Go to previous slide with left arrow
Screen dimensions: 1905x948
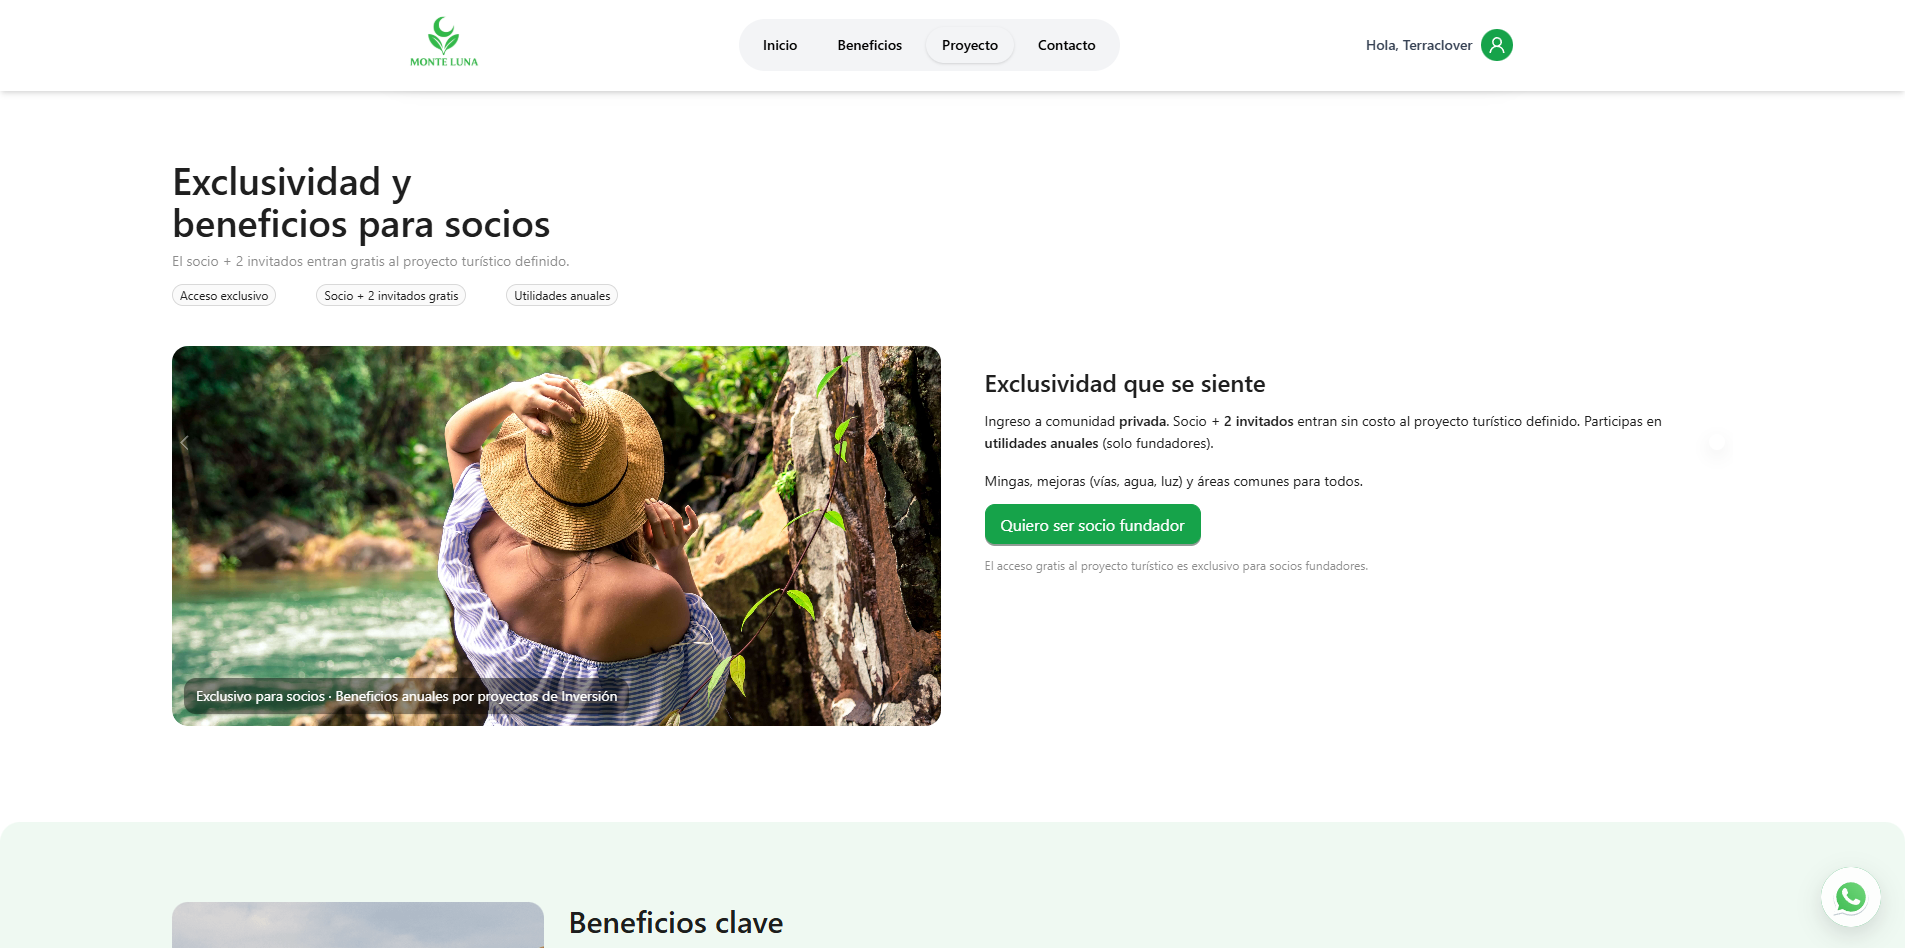[184, 442]
